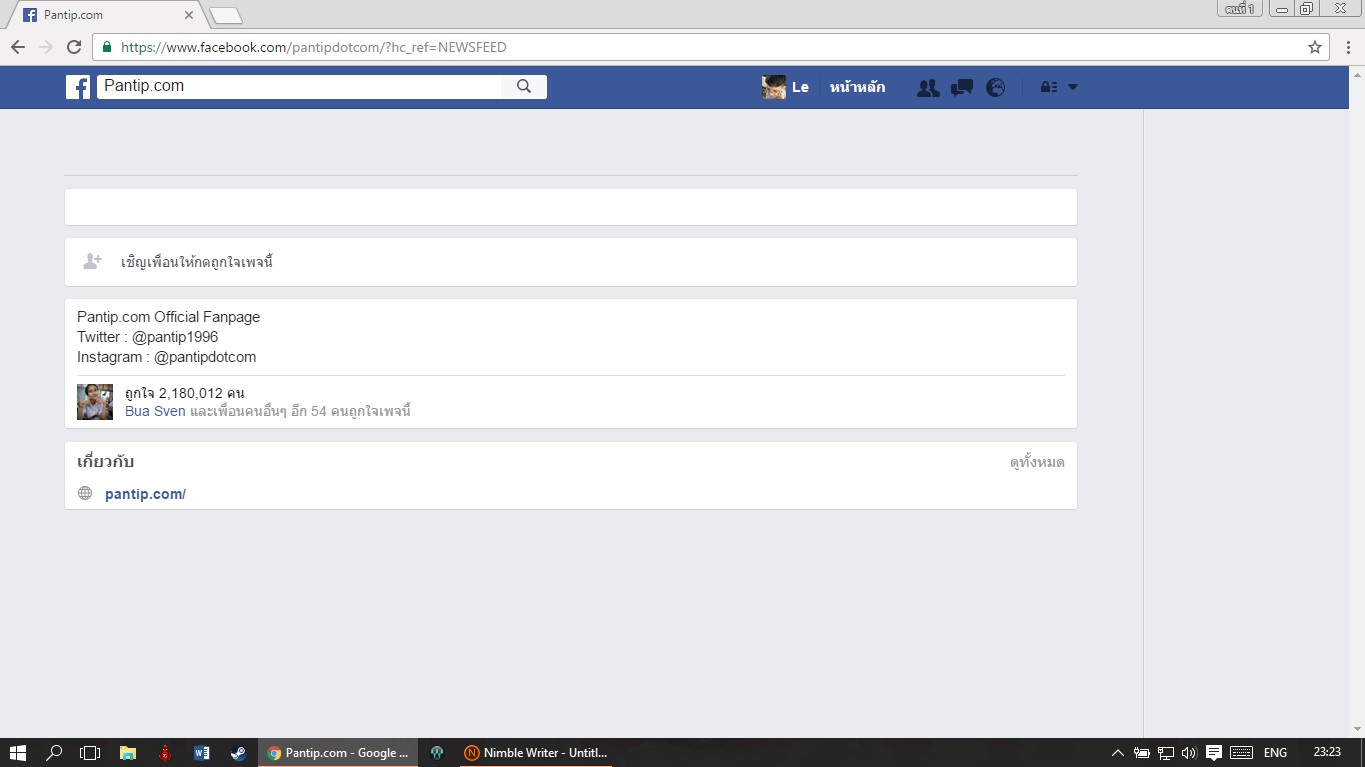This screenshot has width=1365, height=767.
Task: Click the Bua Sven friend link
Action: tap(155, 411)
